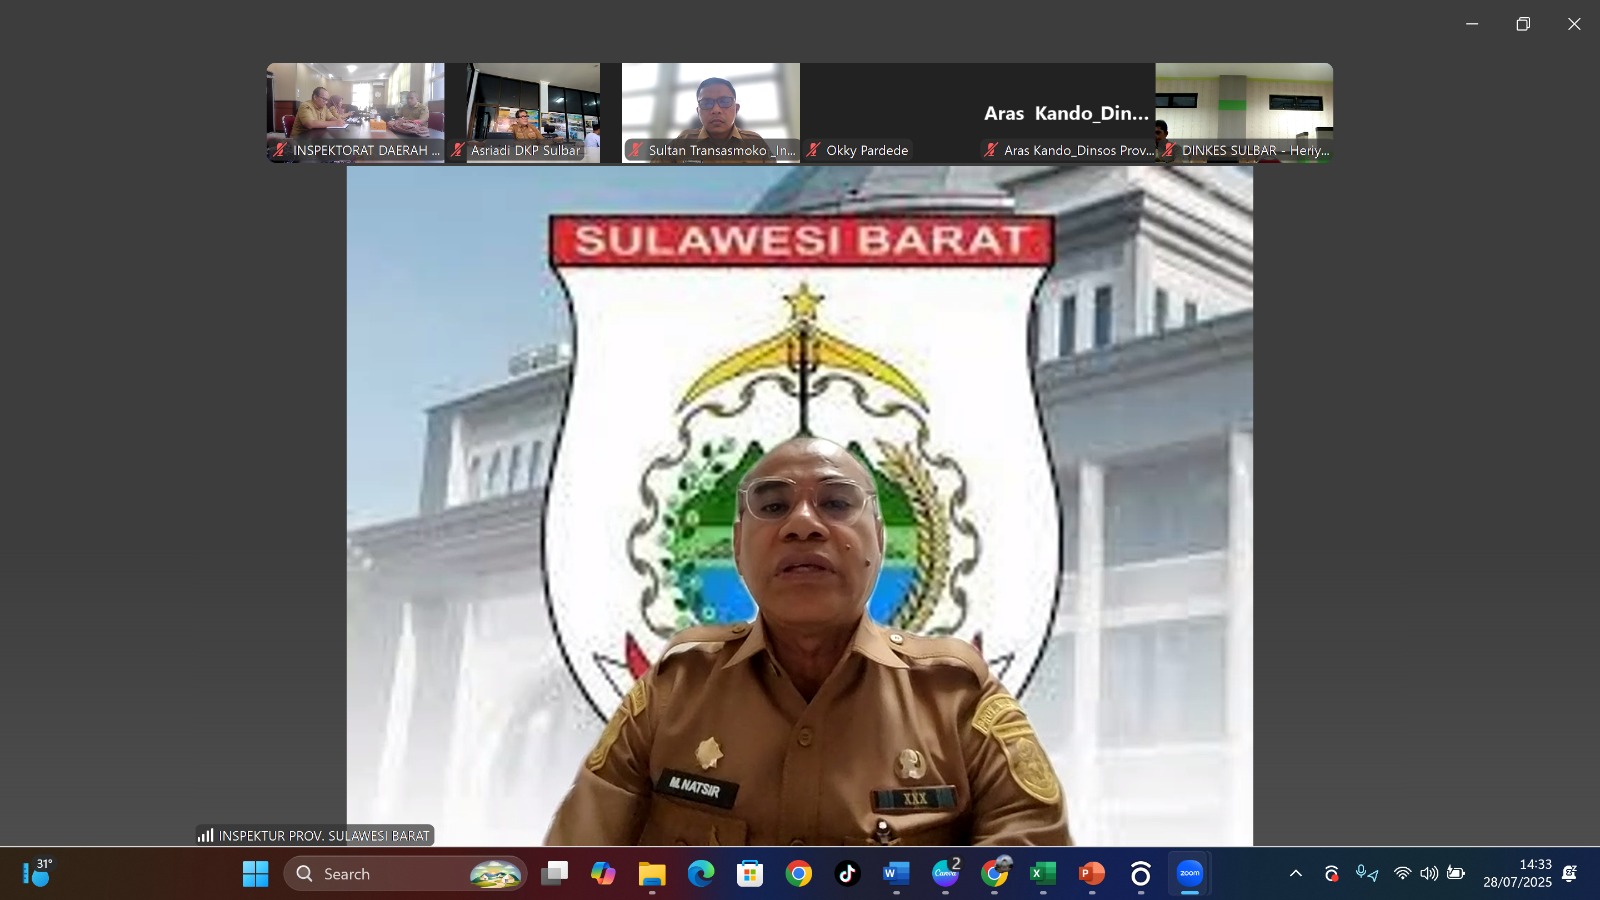Switch to PowerPoint in the taskbar
Viewport: 1600px width, 900px height.
tap(1091, 874)
